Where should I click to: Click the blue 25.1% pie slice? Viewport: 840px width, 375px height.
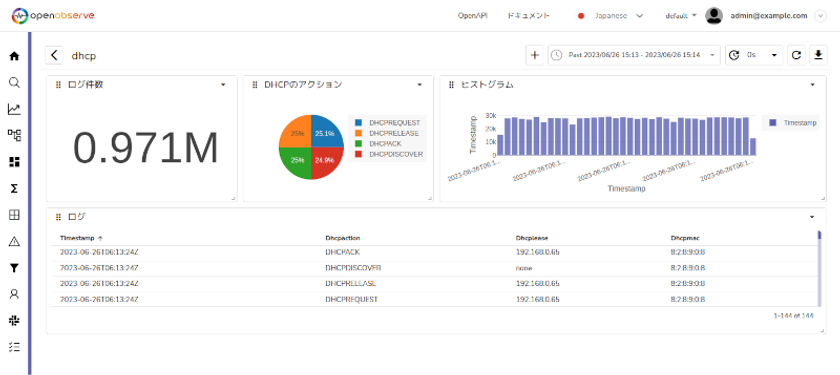coord(326,132)
